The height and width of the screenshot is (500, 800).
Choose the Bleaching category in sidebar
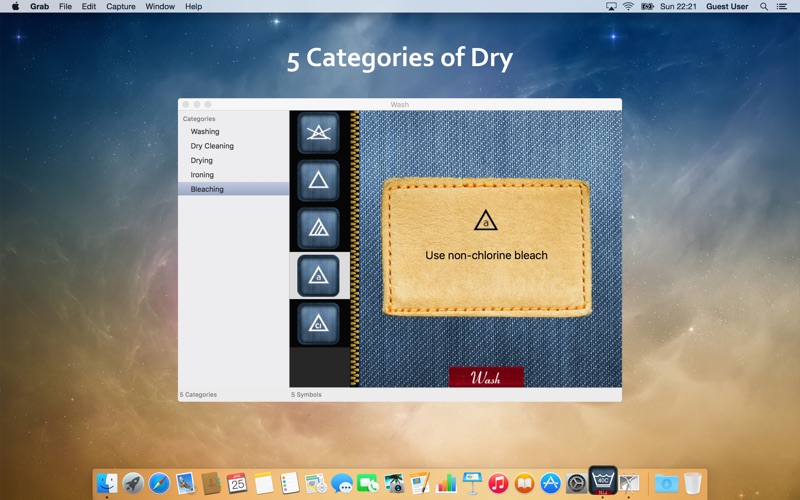pos(207,189)
